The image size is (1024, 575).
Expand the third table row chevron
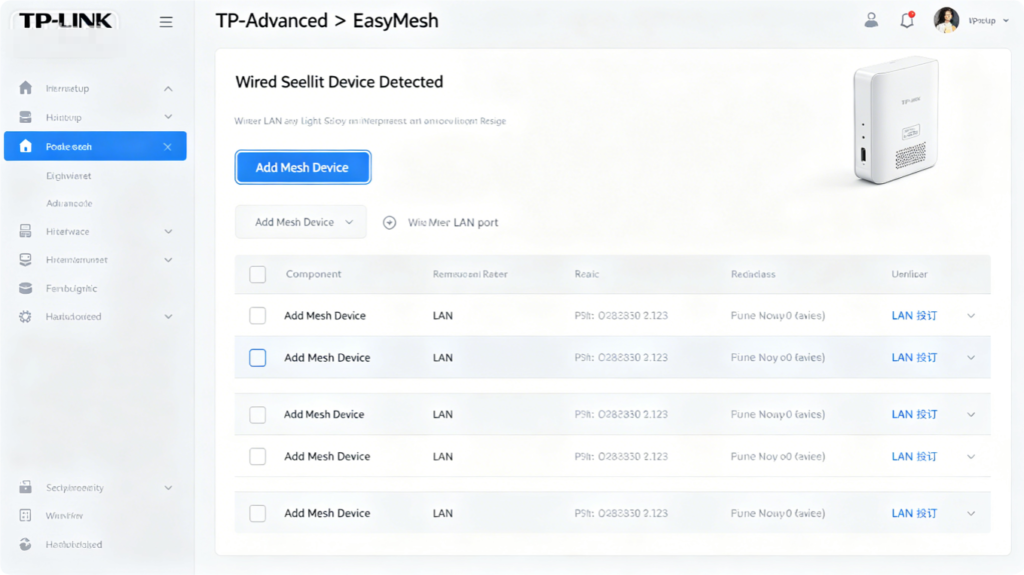click(971, 414)
